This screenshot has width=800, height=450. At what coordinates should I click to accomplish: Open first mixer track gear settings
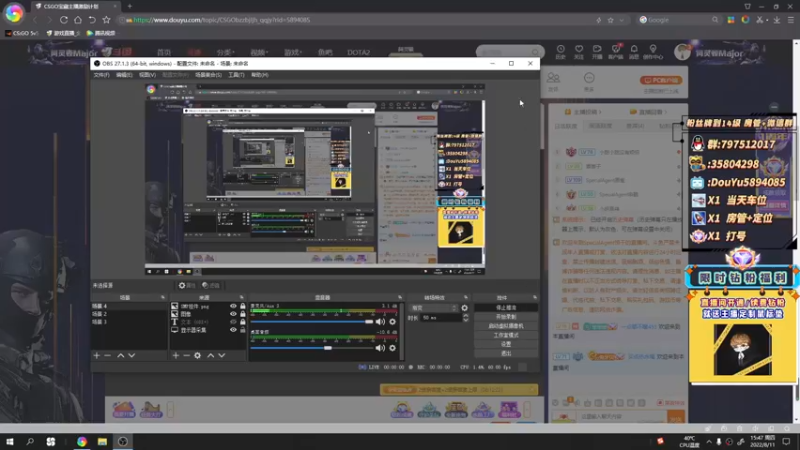pyautogui.click(x=392, y=322)
